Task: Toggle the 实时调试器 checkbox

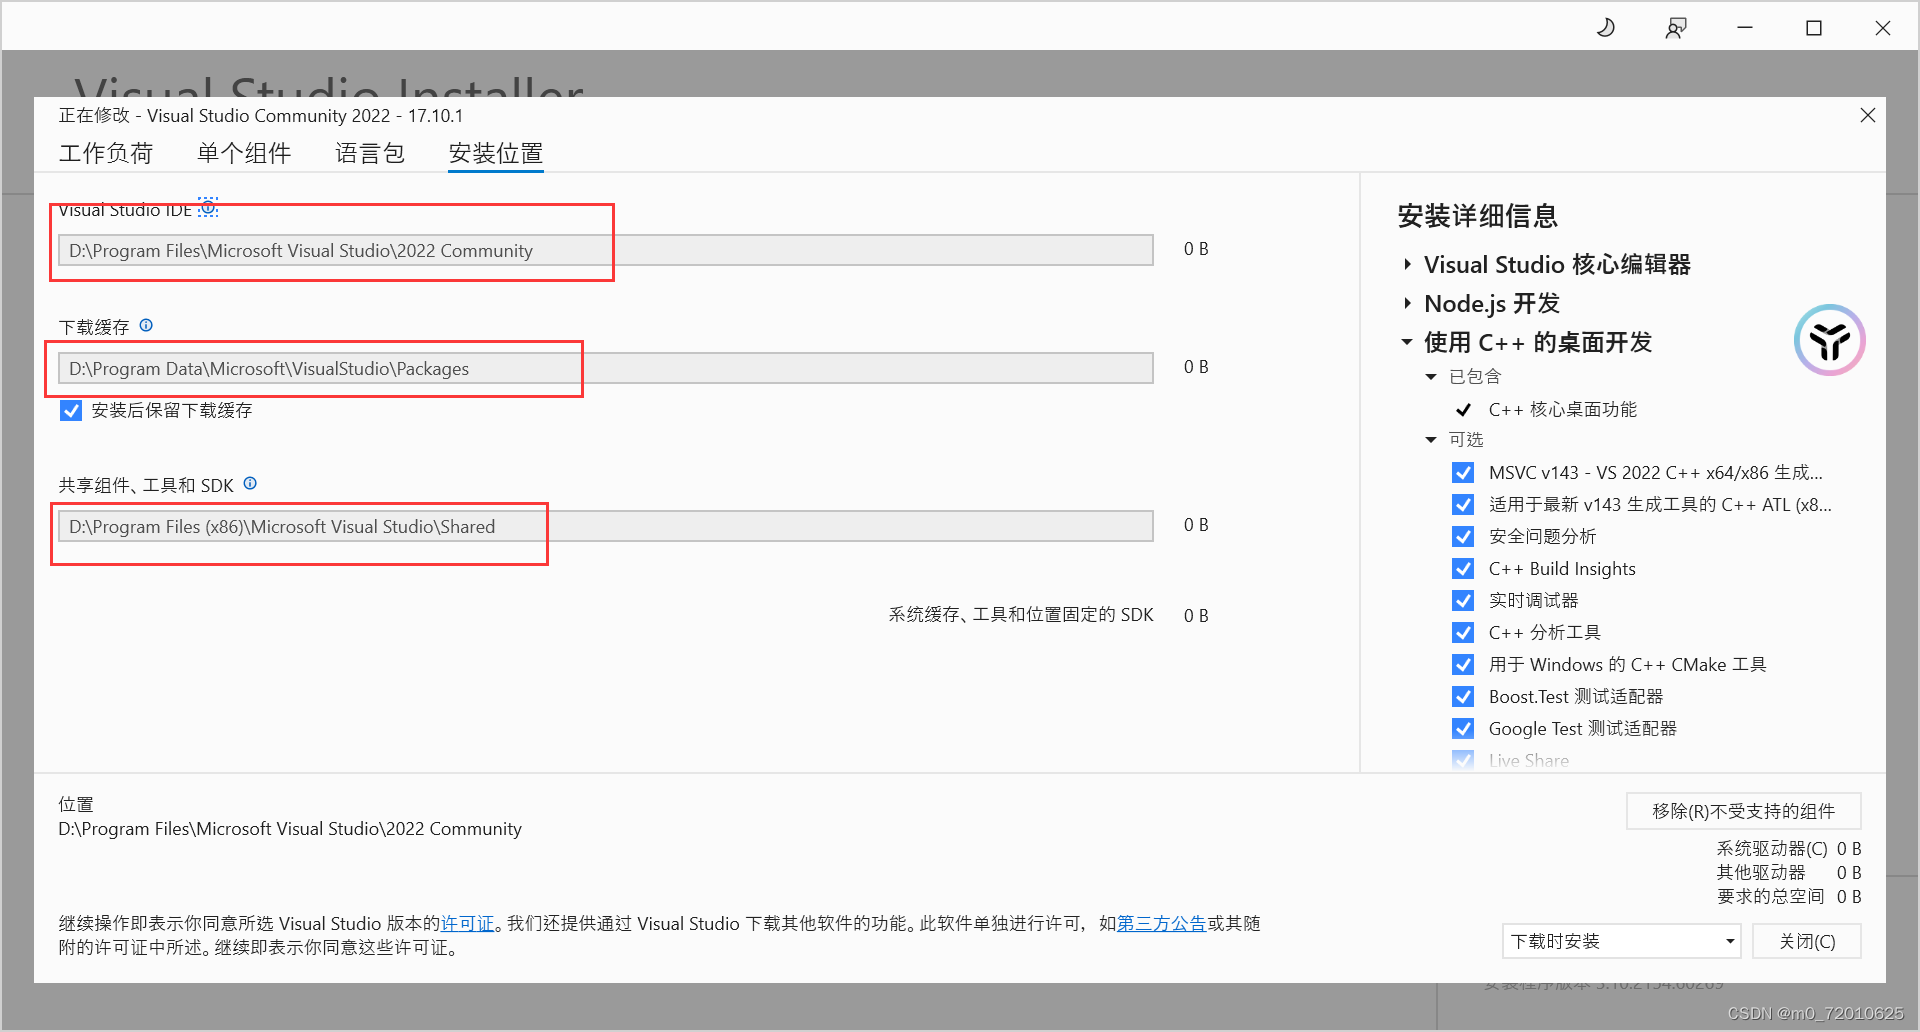Action: 1463,600
